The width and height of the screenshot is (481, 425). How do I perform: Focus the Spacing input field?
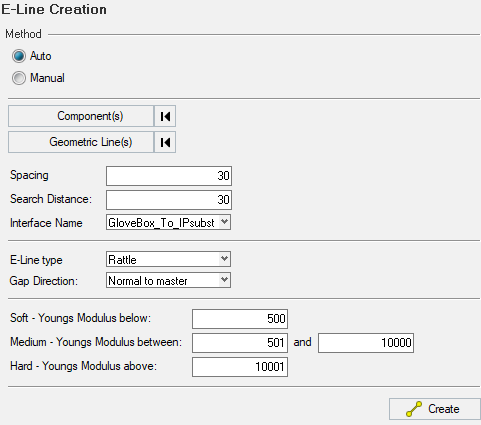tap(169, 176)
